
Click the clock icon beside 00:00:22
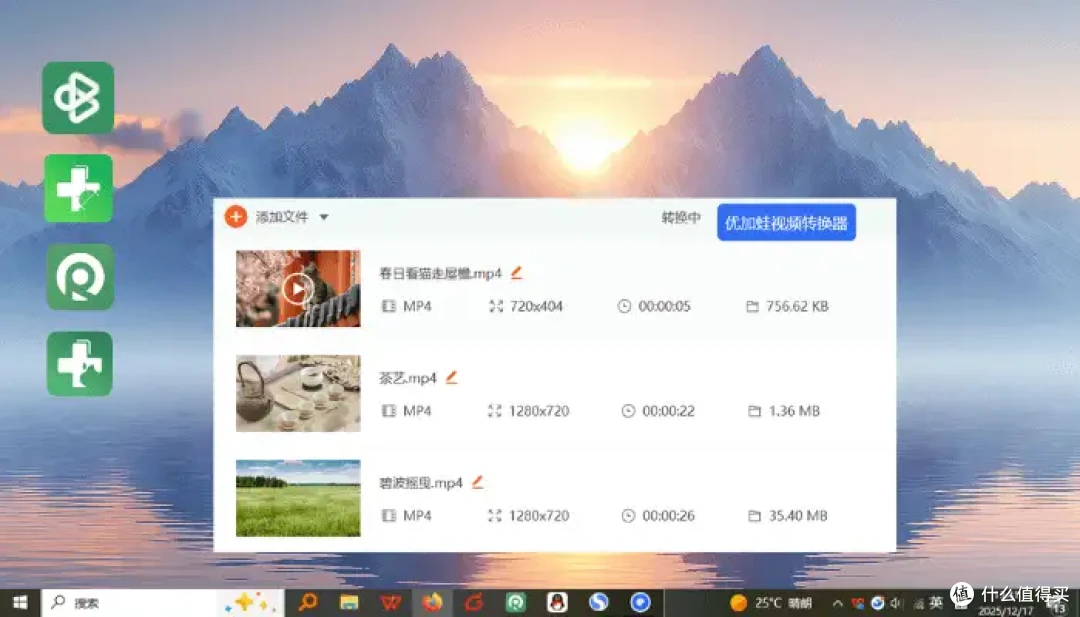pyautogui.click(x=628, y=410)
